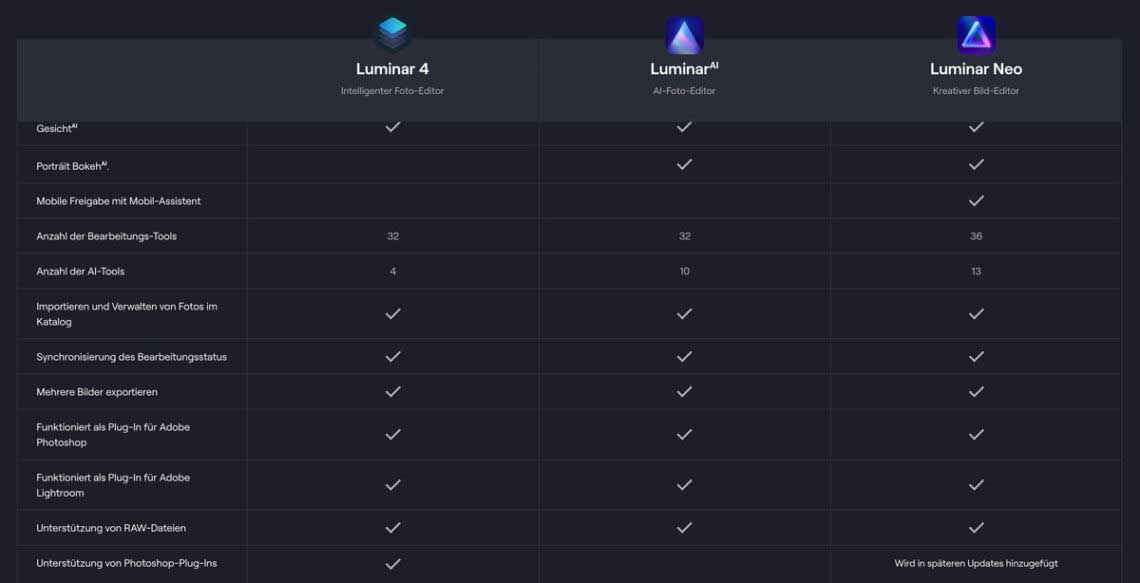Click 'Mehrere Bilder exportieren' row label
The image size is (1140, 583).
click(x=97, y=392)
